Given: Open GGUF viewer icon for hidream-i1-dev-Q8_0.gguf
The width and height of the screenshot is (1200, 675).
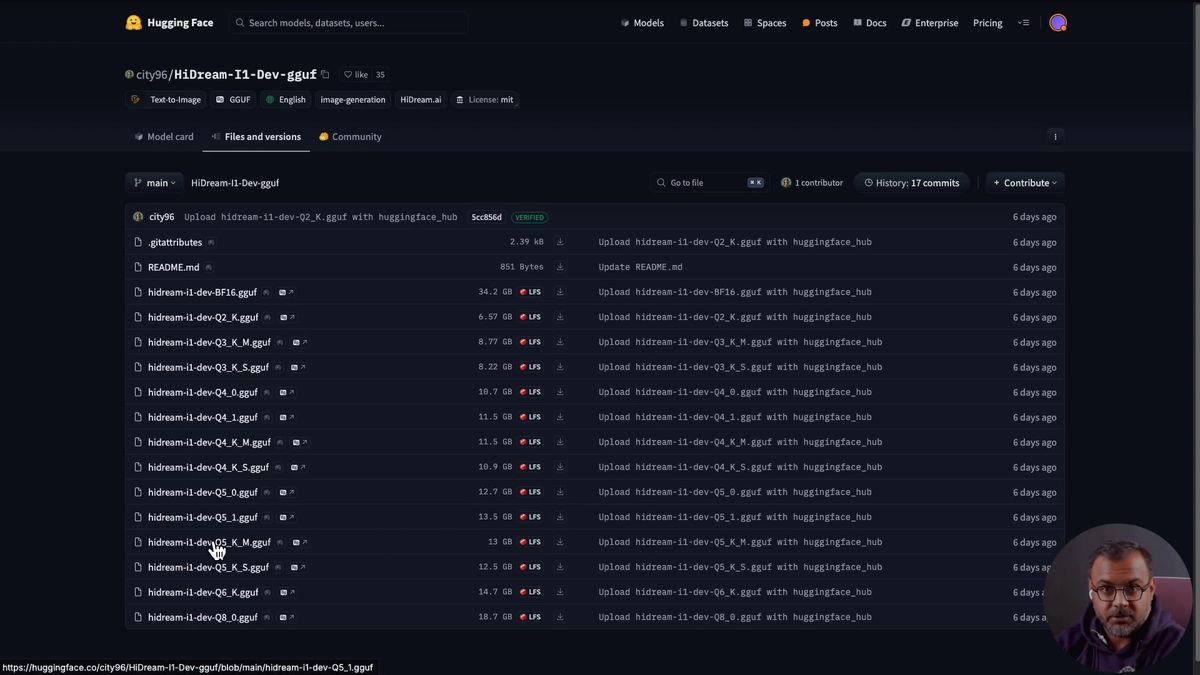Looking at the screenshot, I should pyautogui.click(x=286, y=617).
